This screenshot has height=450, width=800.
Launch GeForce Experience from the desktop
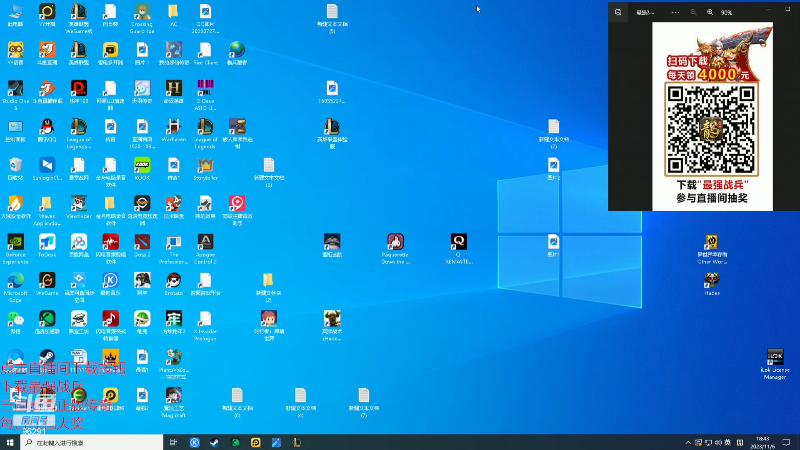point(15,249)
